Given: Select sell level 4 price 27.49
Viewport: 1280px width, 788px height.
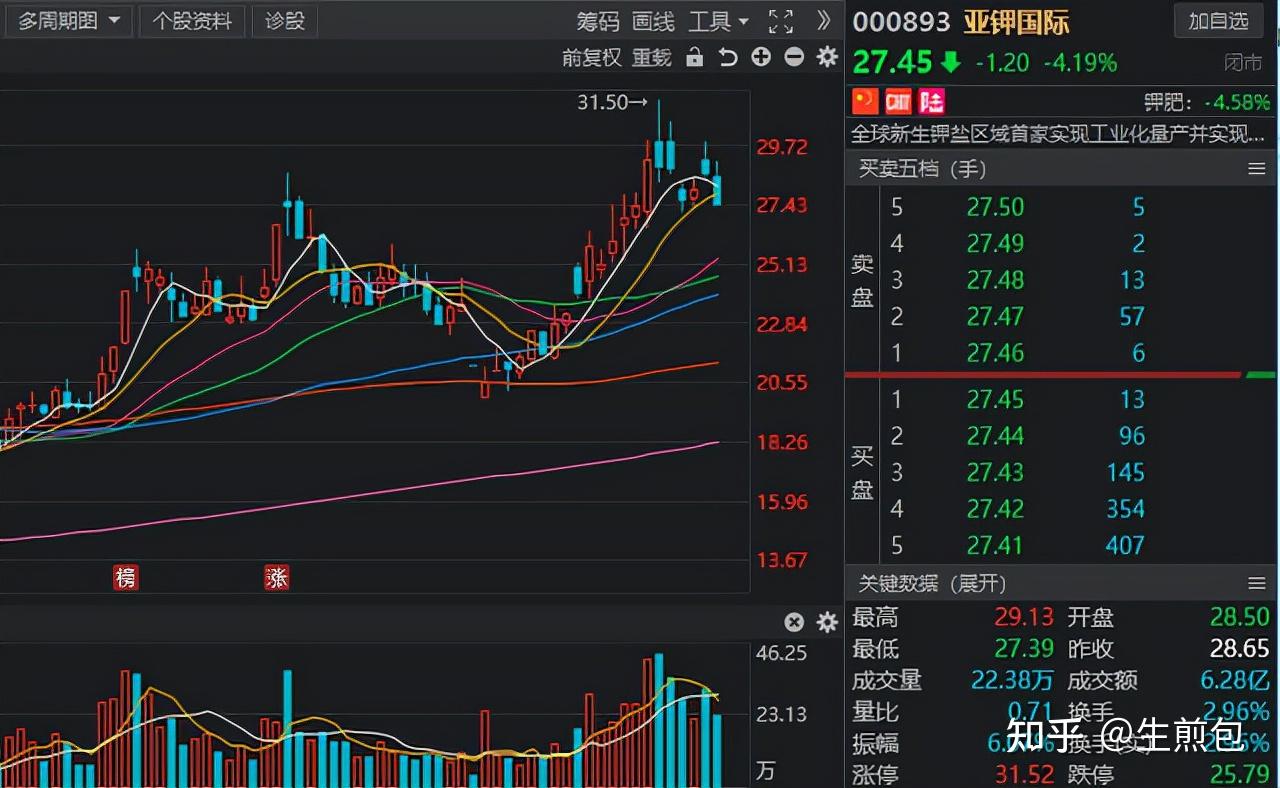Looking at the screenshot, I should (995, 243).
